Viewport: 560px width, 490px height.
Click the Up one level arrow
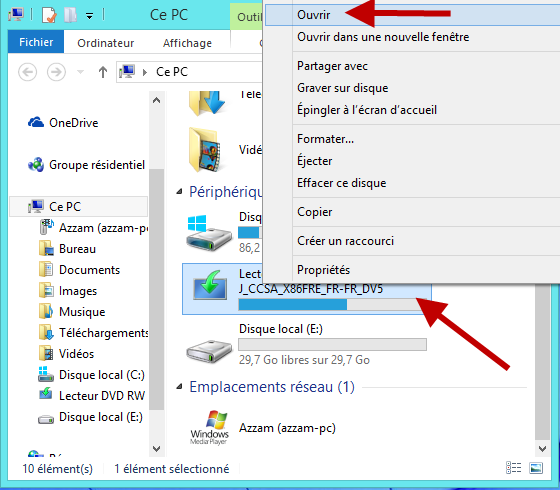point(103,72)
